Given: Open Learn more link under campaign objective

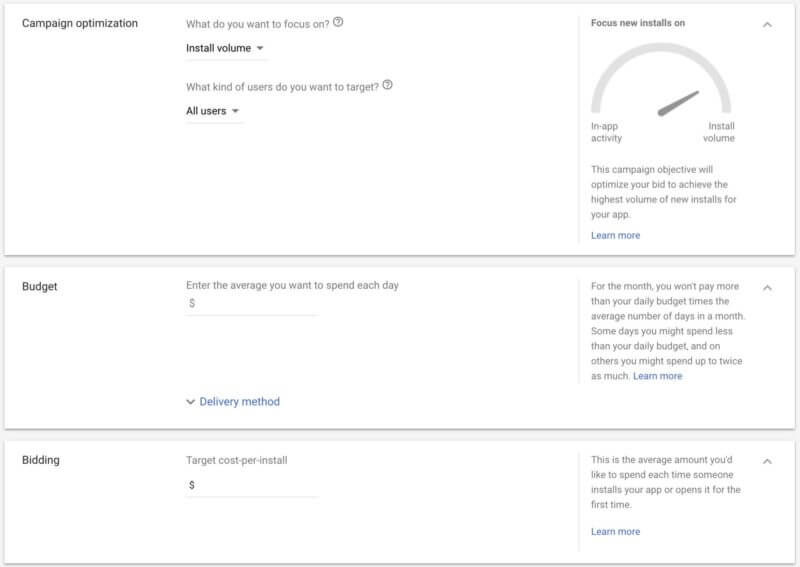Looking at the screenshot, I should click(x=615, y=235).
